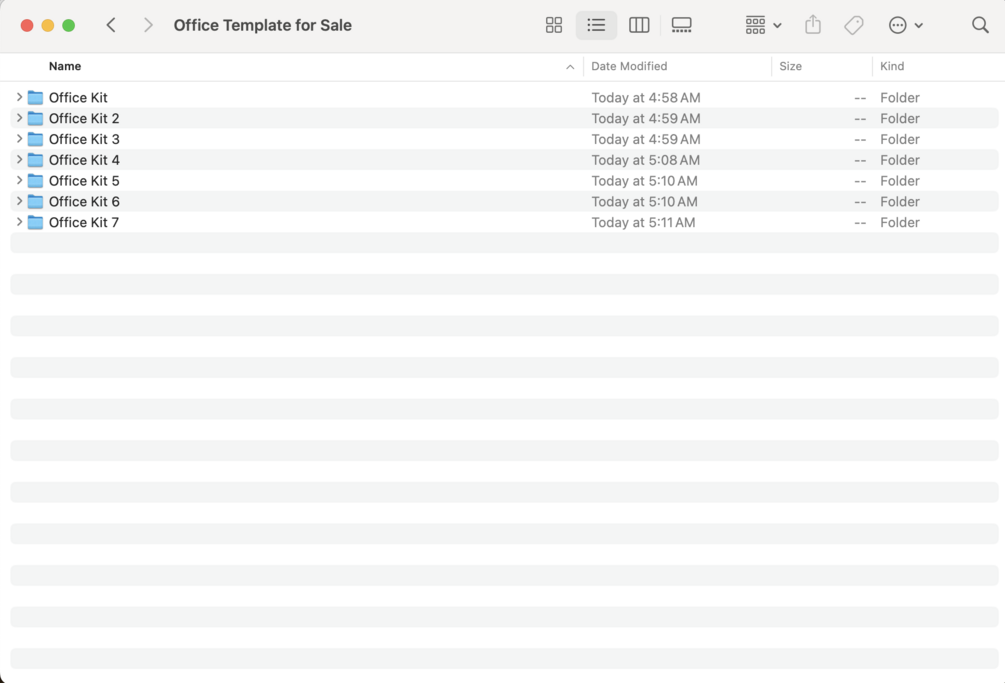Viewport: 1005px width, 683px height.
Task: Toggle sort order on Name column
Action: pyautogui.click(x=65, y=66)
